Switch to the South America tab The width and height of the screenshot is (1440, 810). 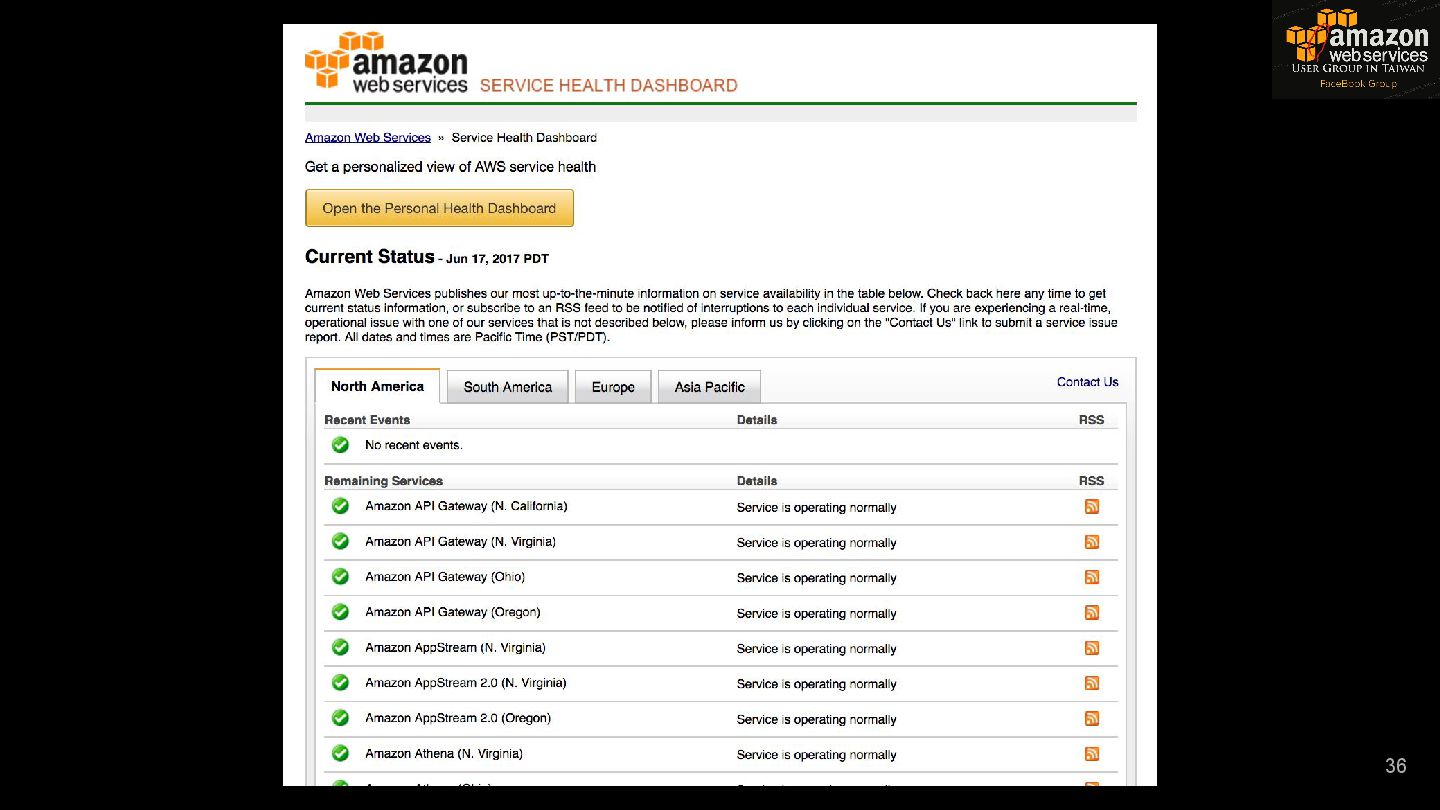pos(507,387)
